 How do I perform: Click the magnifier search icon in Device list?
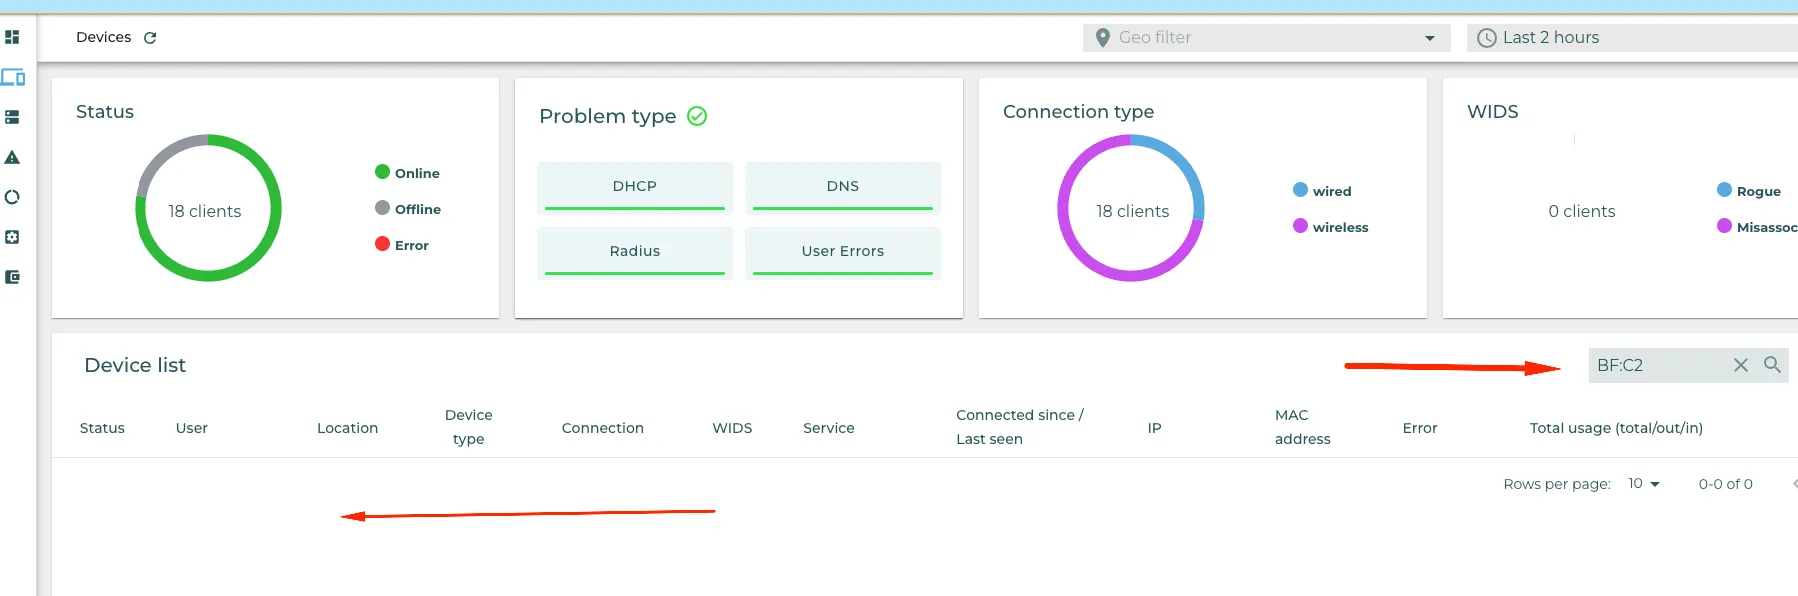pyautogui.click(x=1772, y=365)
